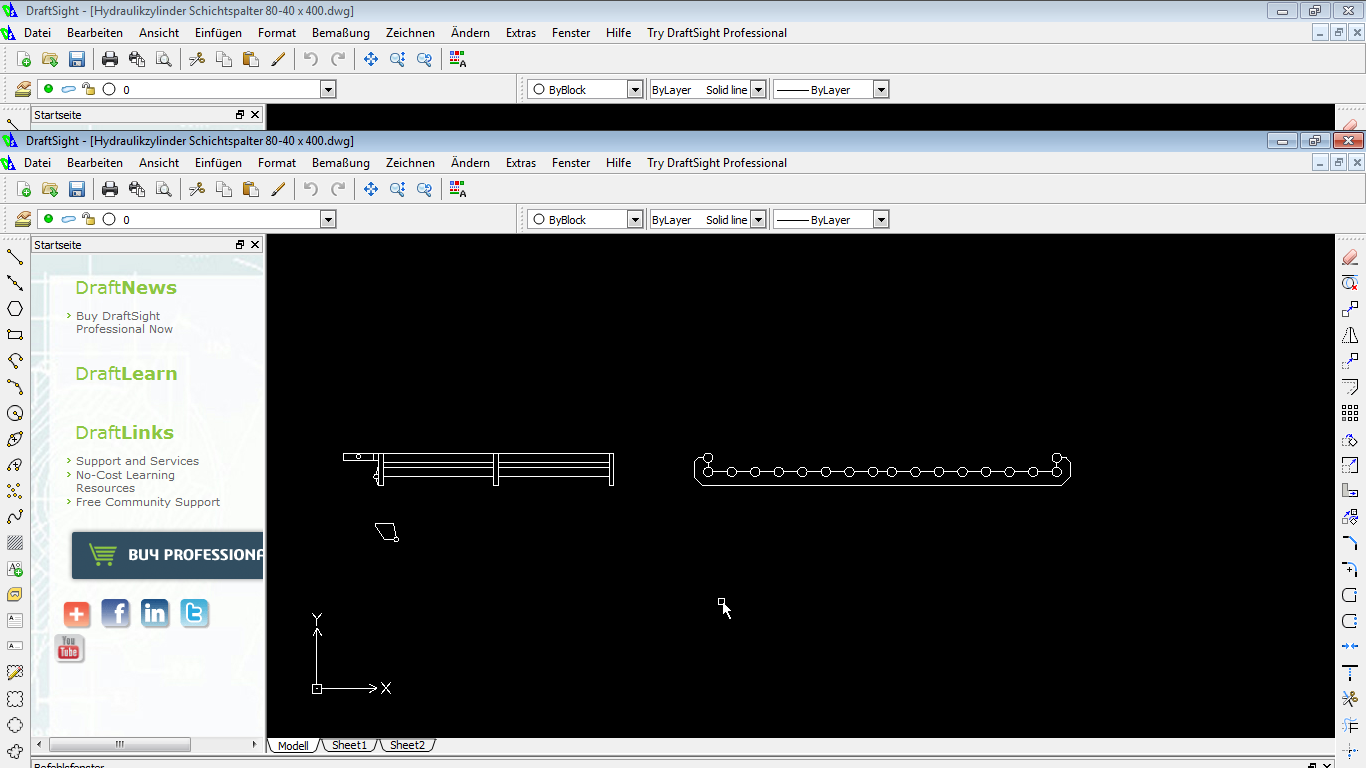
Task: Open the Free Community Support link
Action: click(147, 502)
